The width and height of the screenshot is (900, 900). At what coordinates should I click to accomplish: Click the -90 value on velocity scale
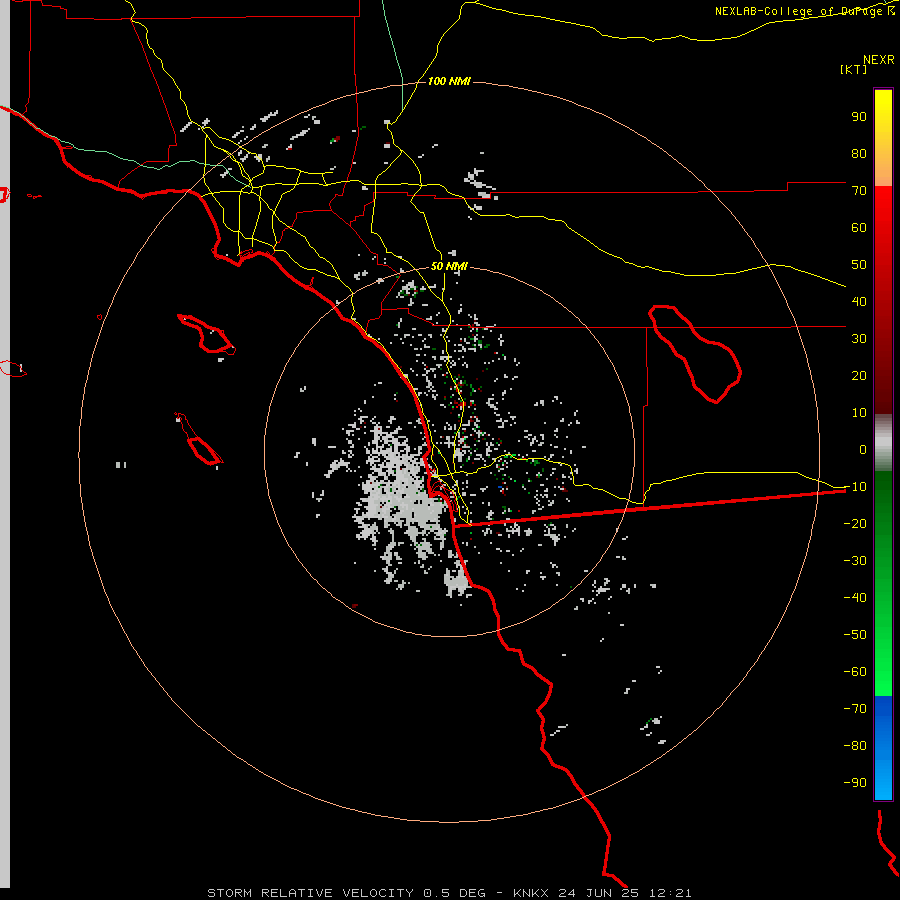[x=855, y=783]
